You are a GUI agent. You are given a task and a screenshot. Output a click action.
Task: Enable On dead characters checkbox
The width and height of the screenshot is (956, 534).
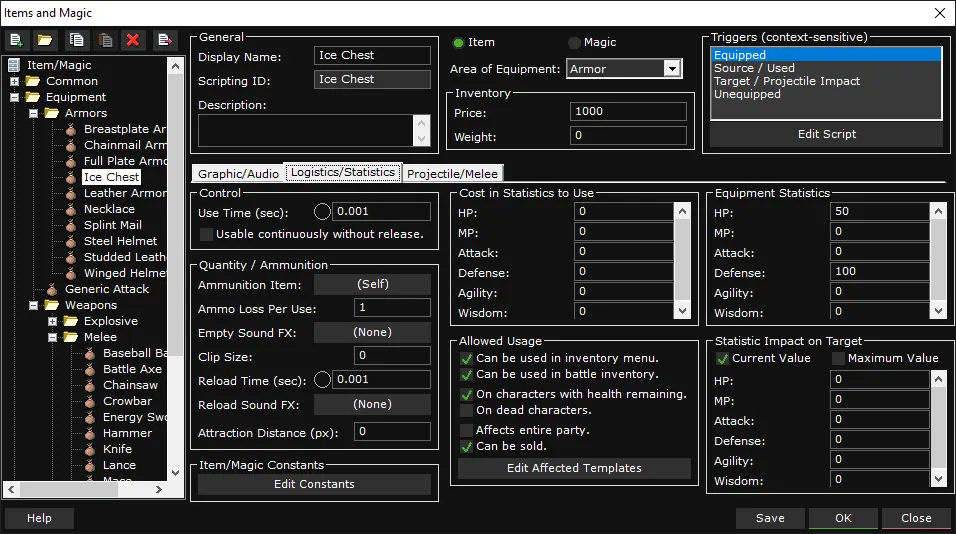click(x=466, y=410)
